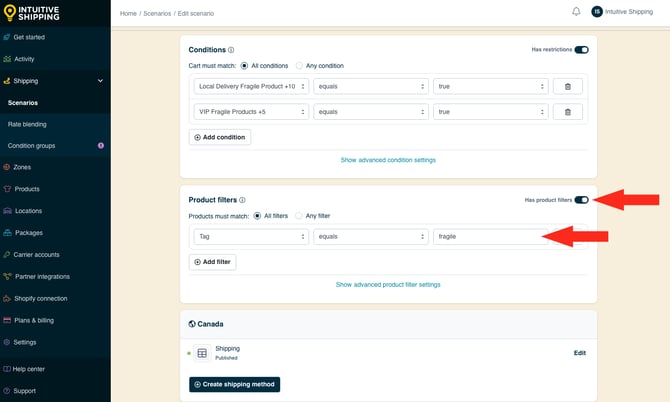Toggle the Has restrictions switch

pyautogui.click(x=581, y=50)
